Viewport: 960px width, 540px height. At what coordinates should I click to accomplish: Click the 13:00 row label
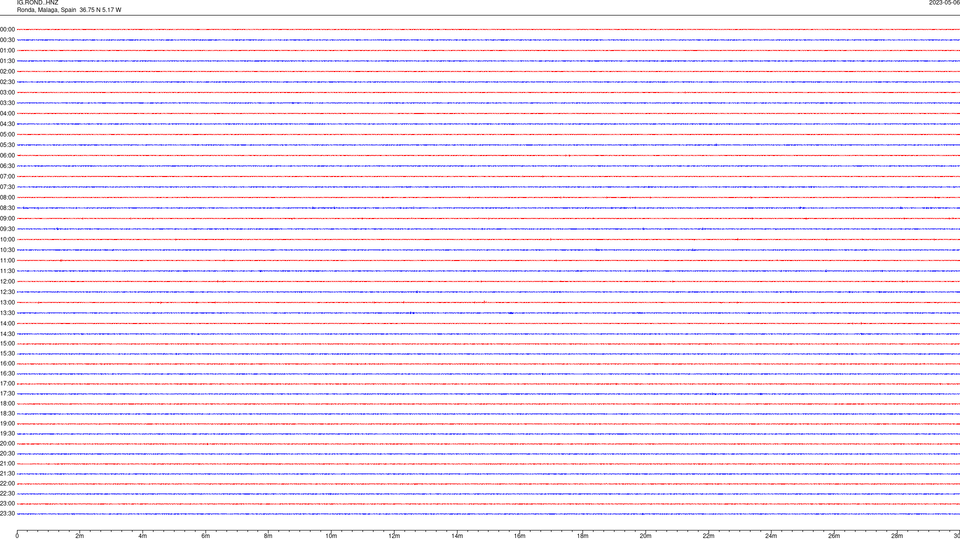tap(7, 302)
